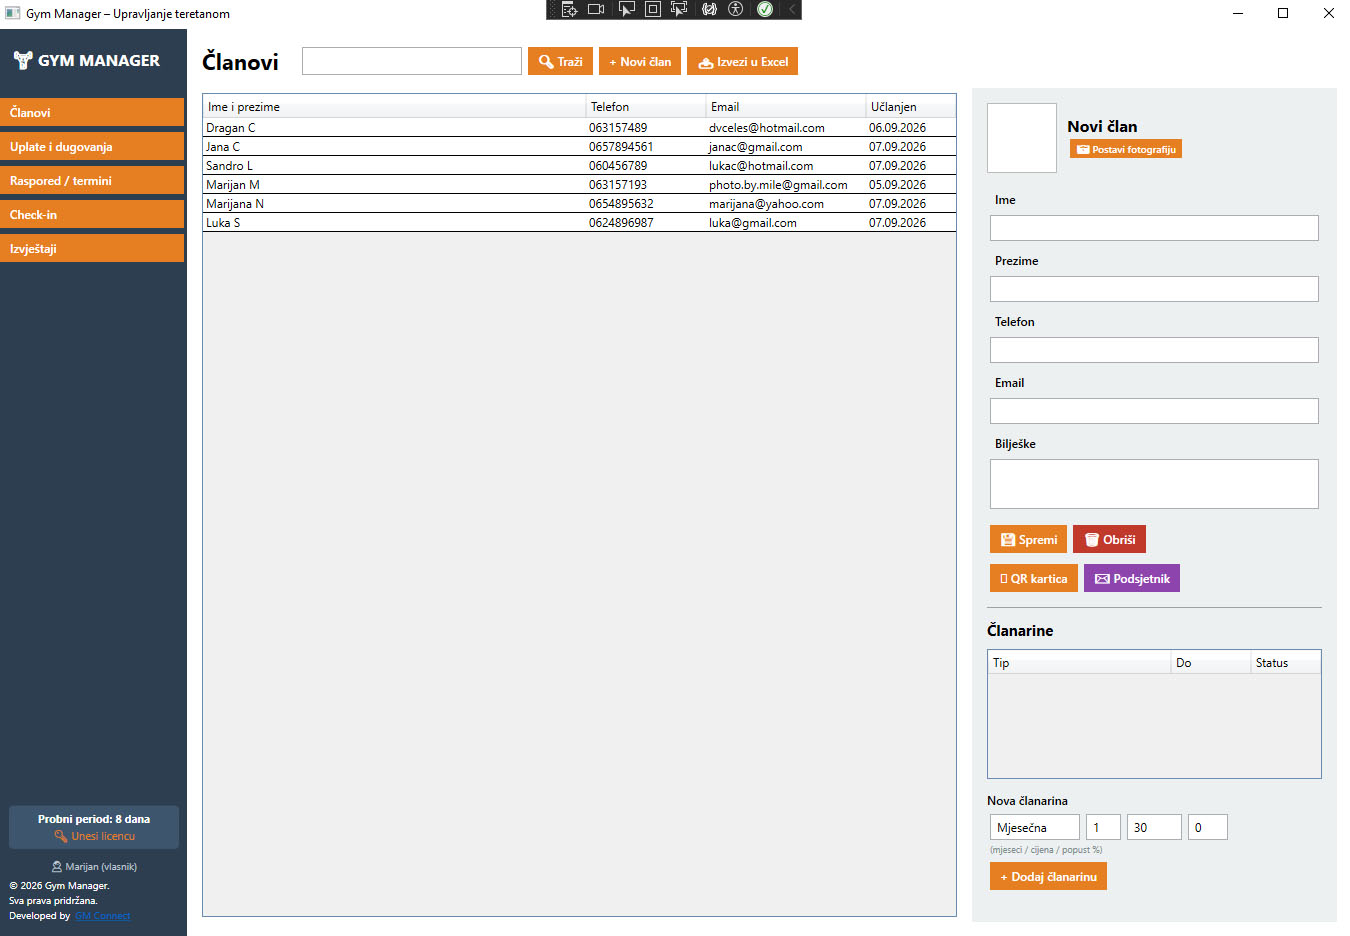This screenshot has height=936, width=1350.
Task: Open the binding failures braces icon
Action: point(709,9)
